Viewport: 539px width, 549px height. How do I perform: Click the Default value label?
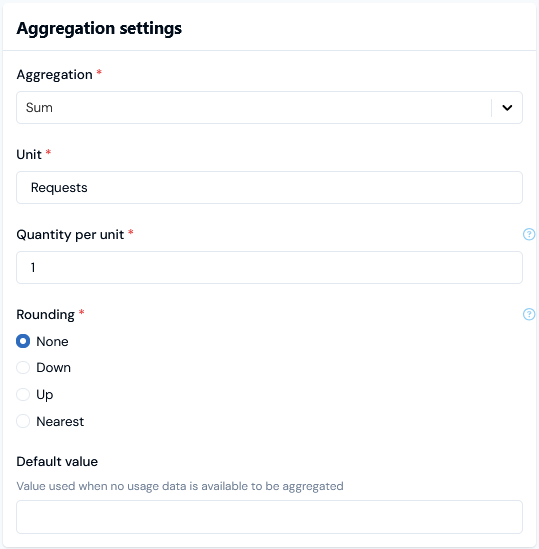57,461
